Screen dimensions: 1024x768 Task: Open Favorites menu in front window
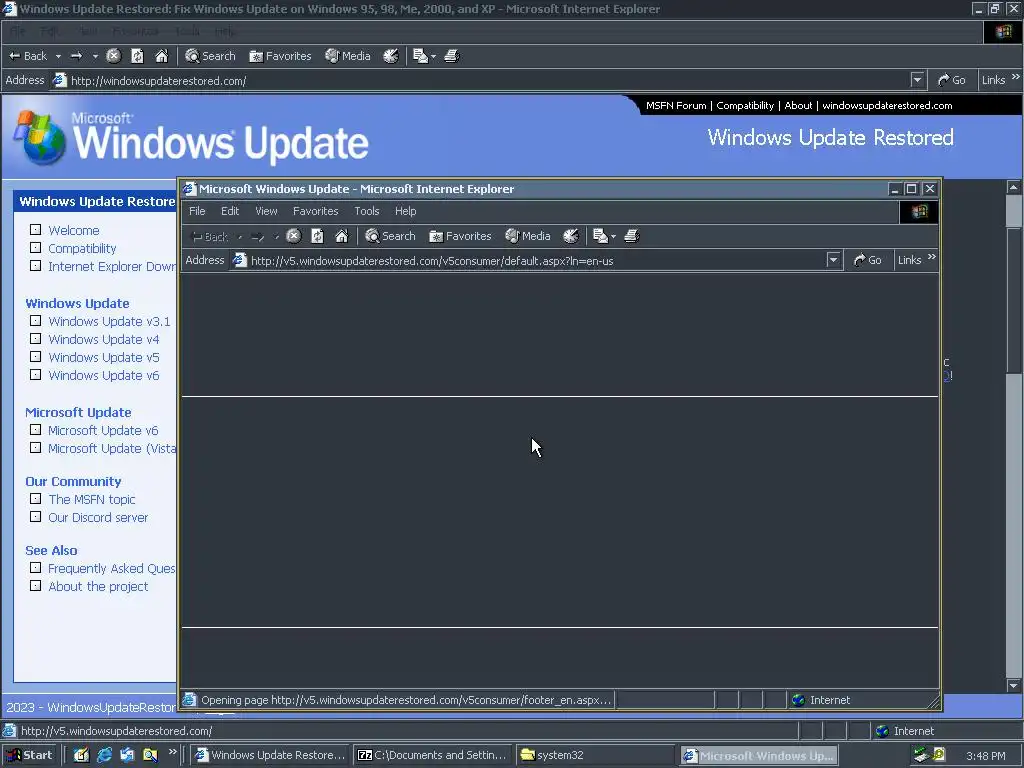315,211
